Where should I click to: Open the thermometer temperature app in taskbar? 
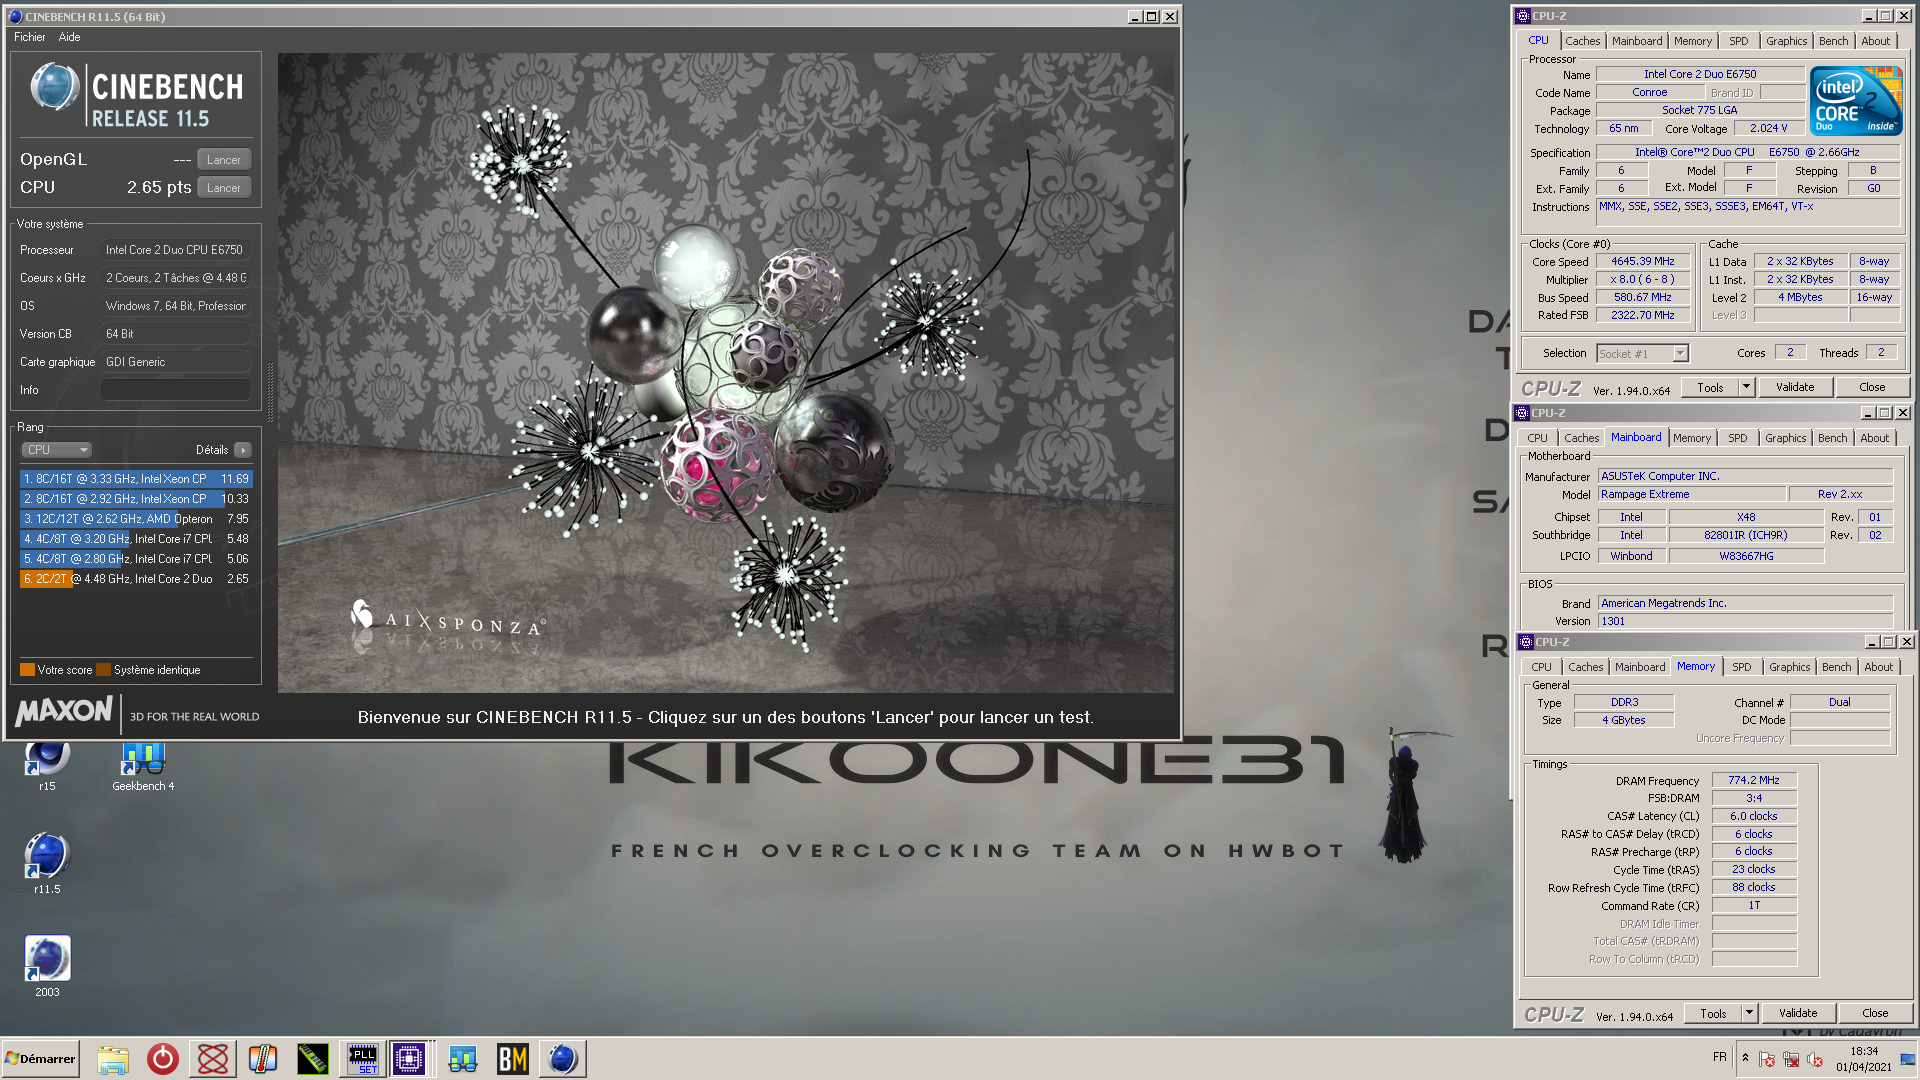point(263,1059)
